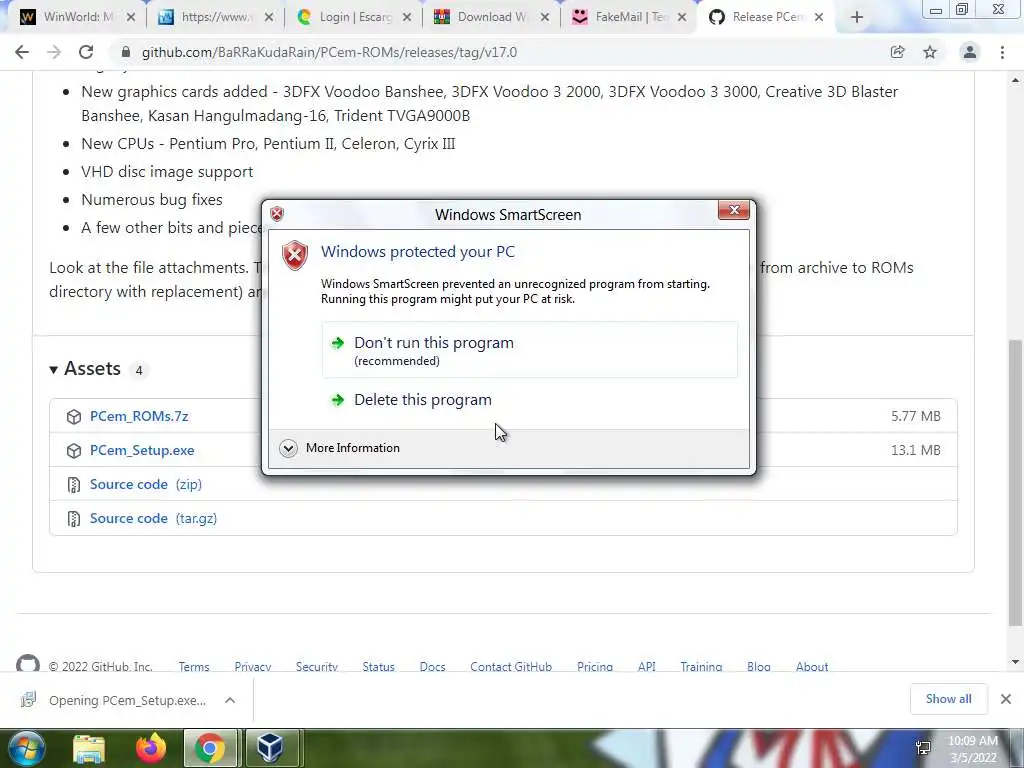Open Chrome three-dot menu
This screenshot has width=1024, height=768.
(x=1002, y=52)
